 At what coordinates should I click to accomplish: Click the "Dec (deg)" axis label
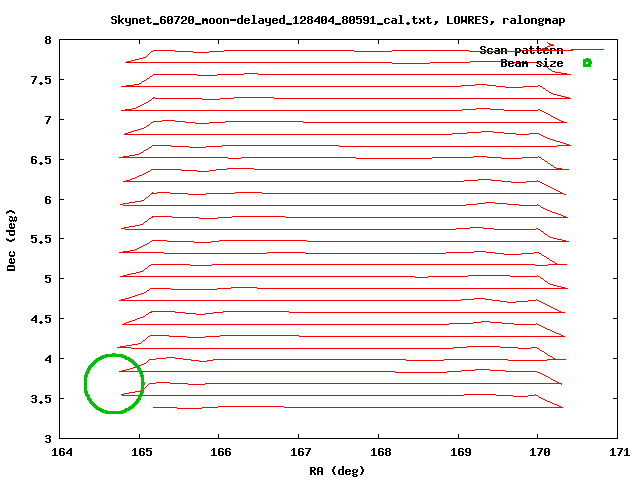pos(11,240)
